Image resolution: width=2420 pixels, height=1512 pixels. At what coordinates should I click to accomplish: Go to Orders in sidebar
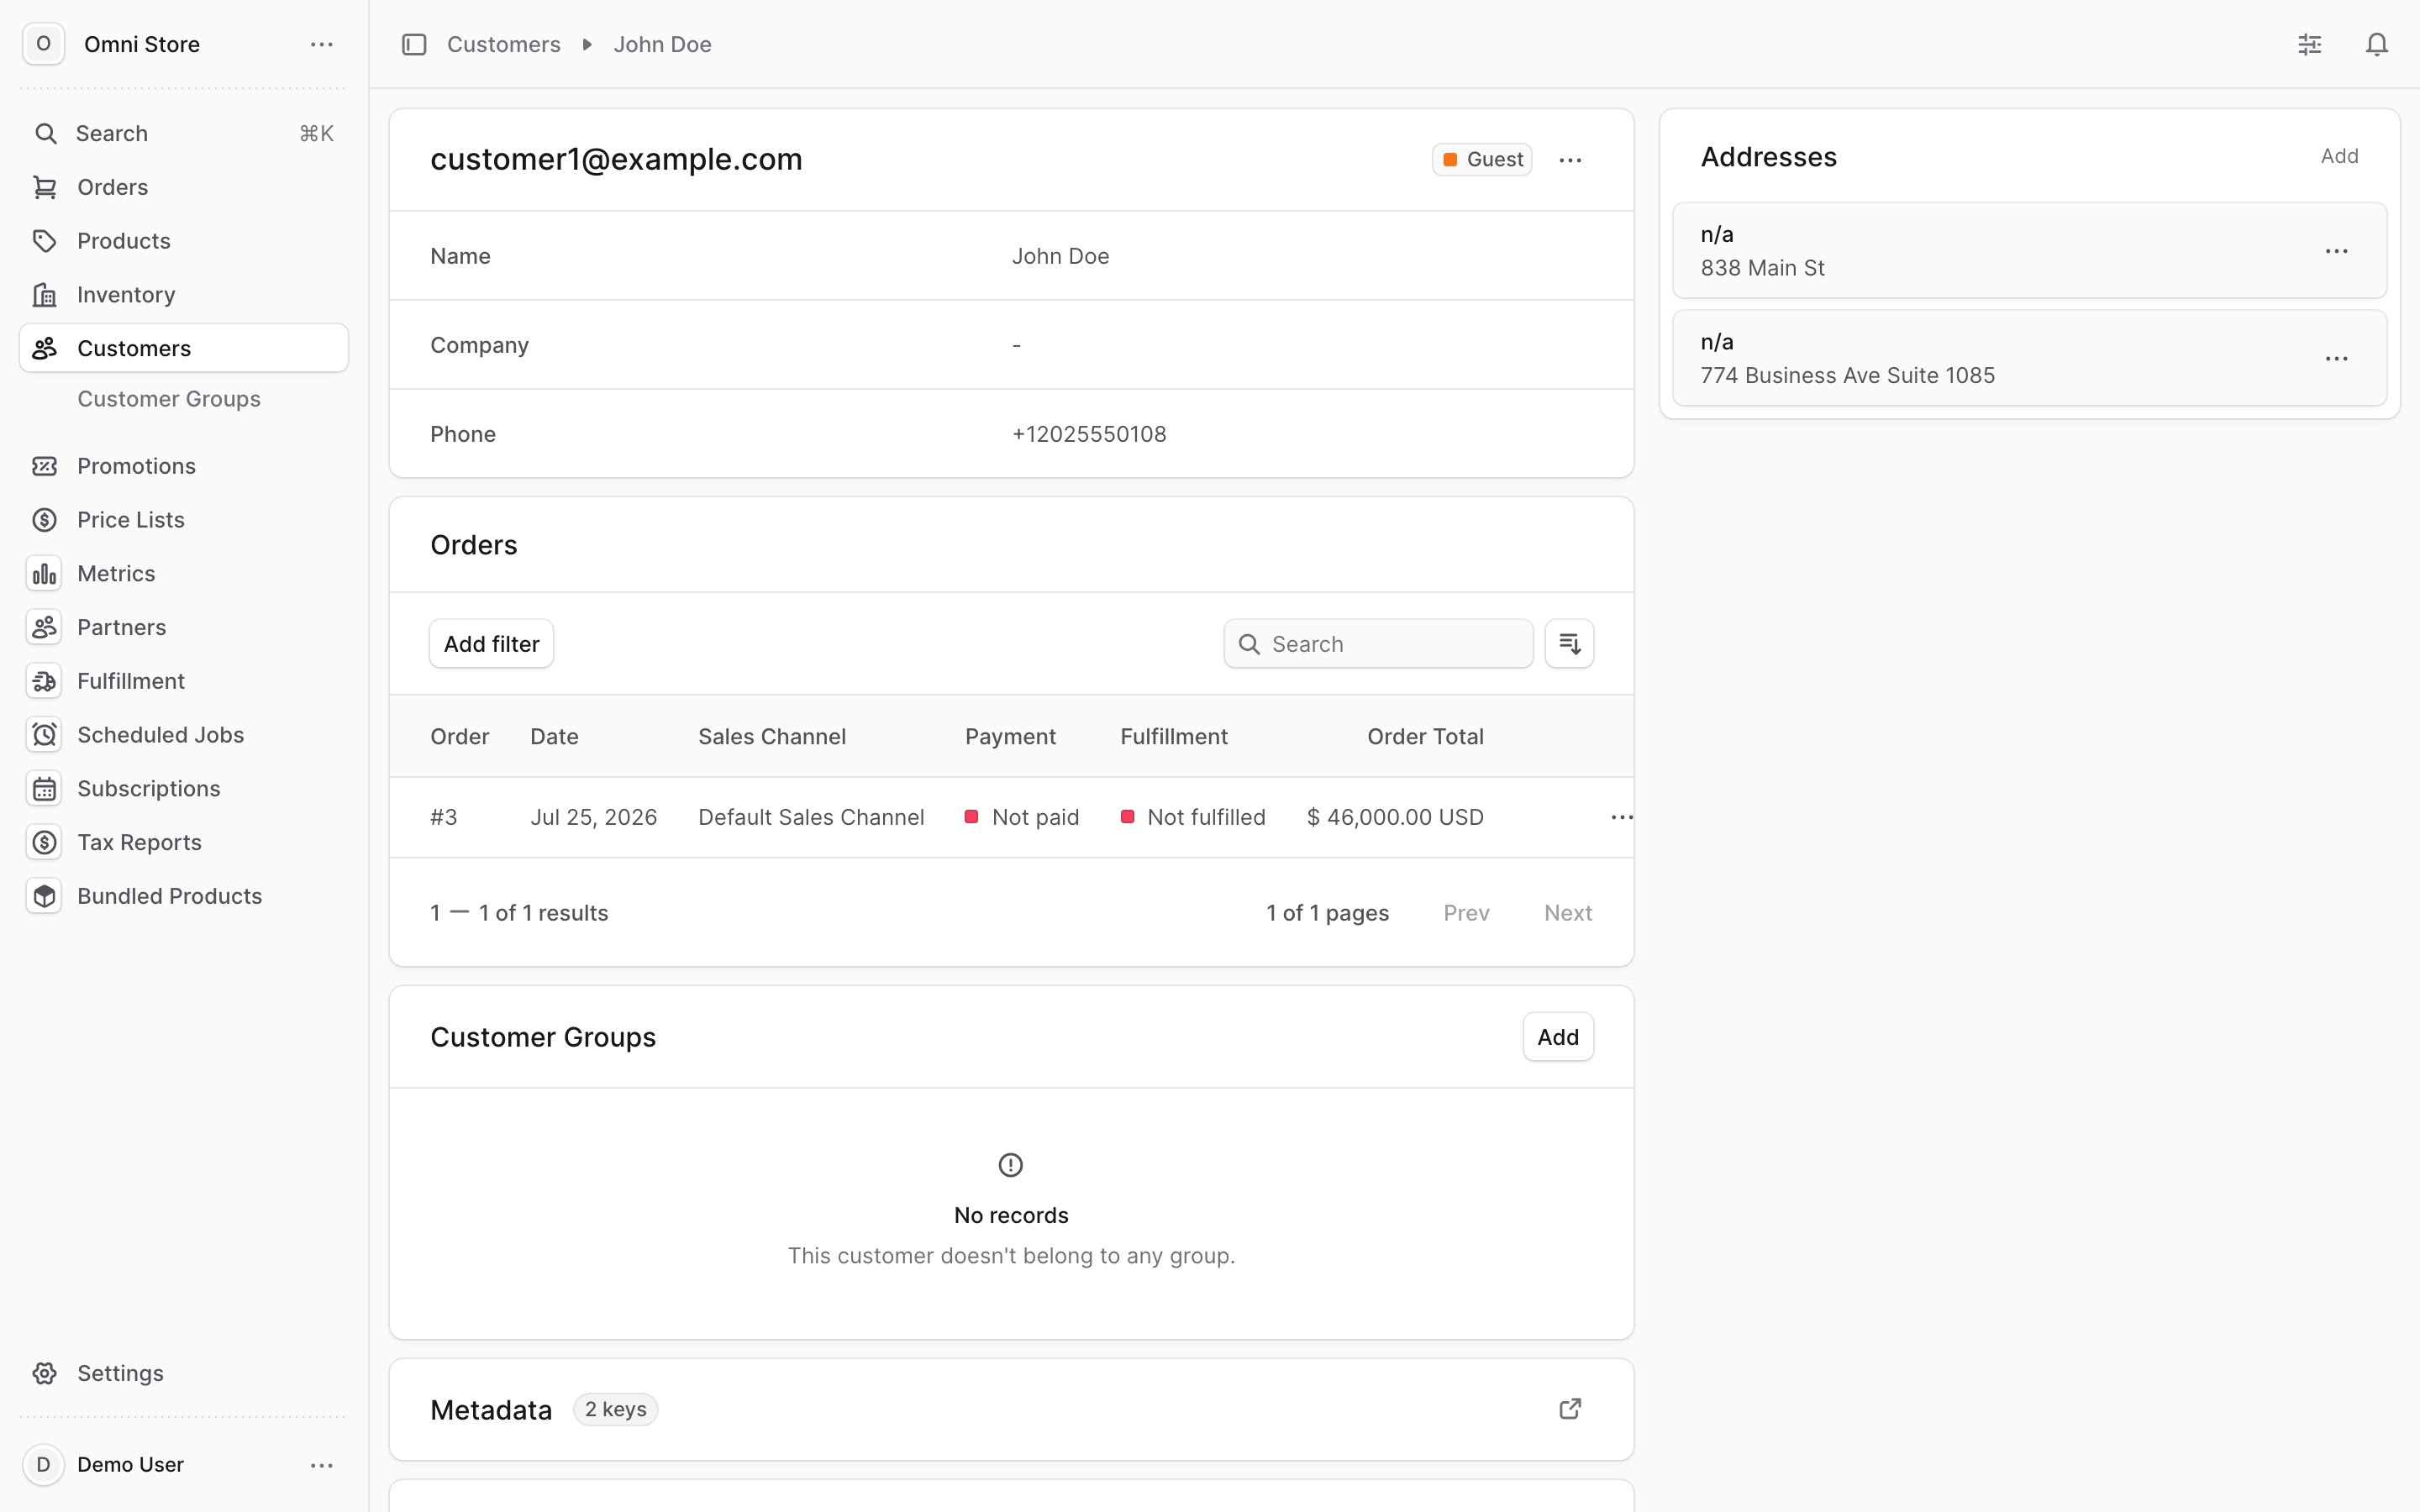tap(184, 187)
